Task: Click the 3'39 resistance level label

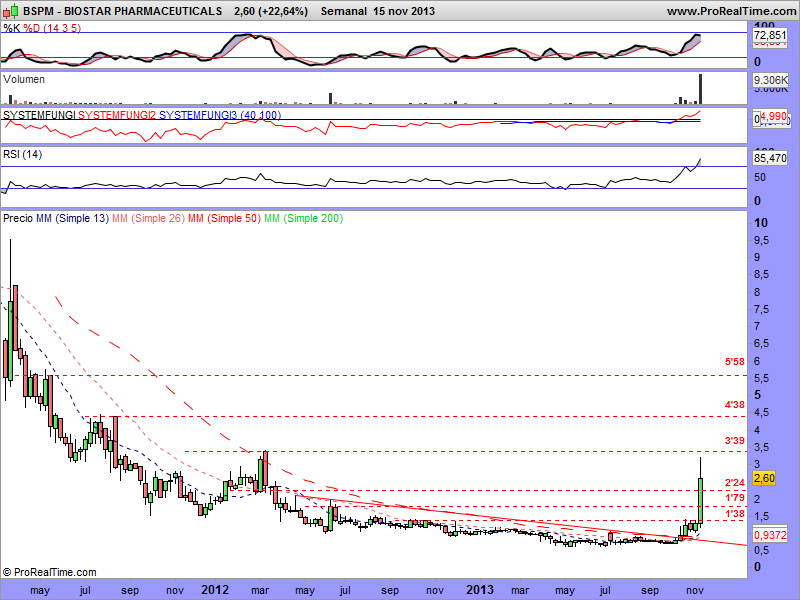Action: (735, 440)
